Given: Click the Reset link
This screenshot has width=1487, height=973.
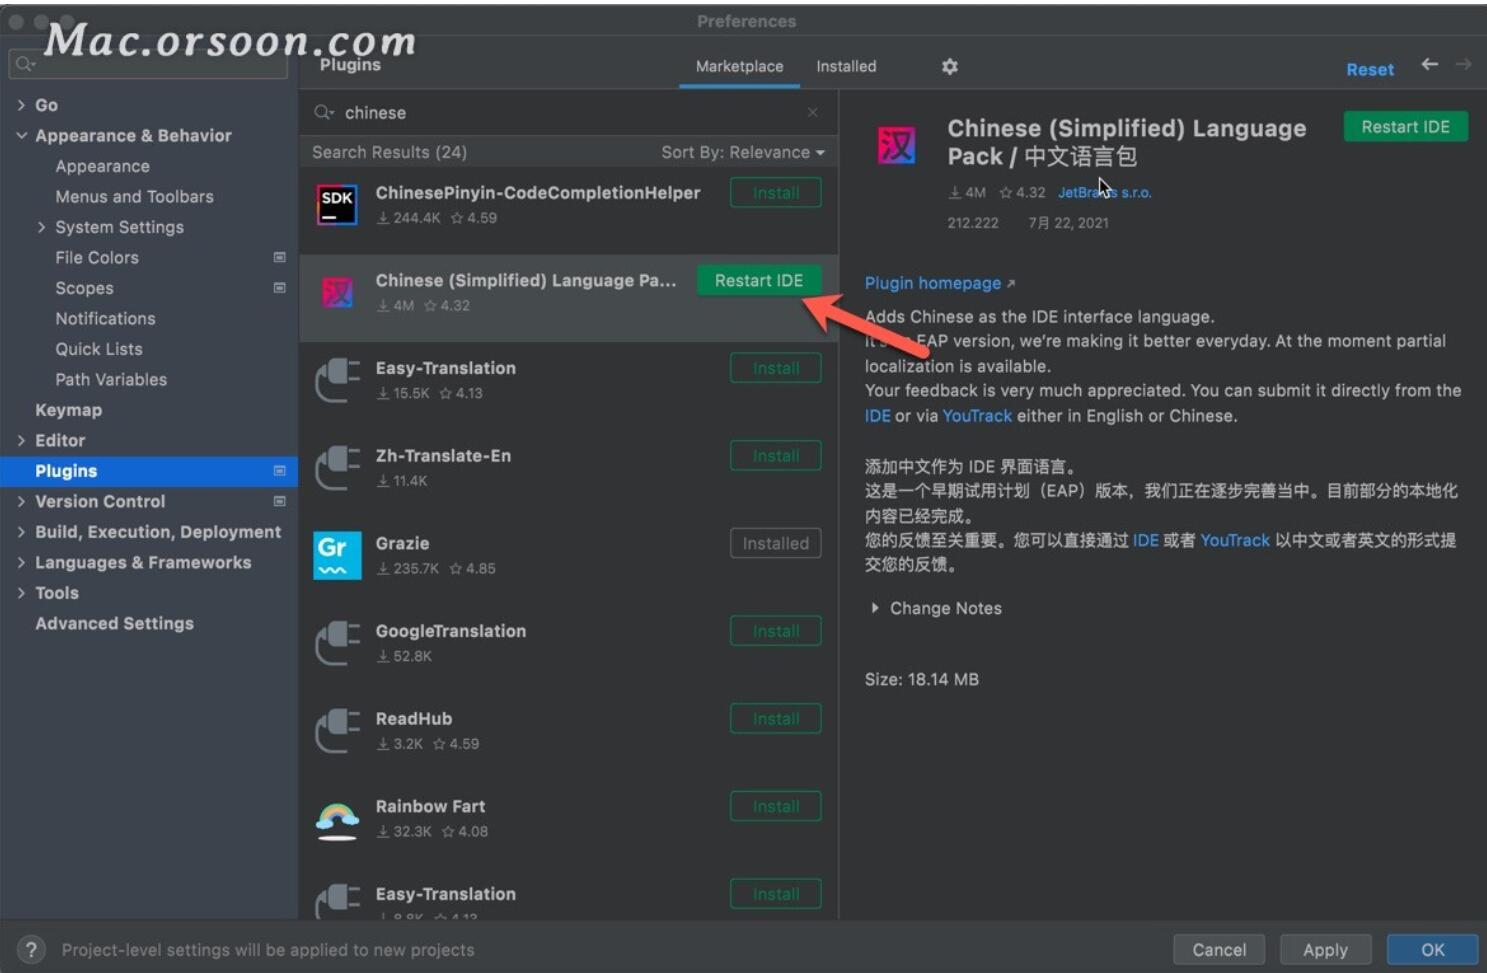Looking at the screenshot, I should coord(1369,69).
